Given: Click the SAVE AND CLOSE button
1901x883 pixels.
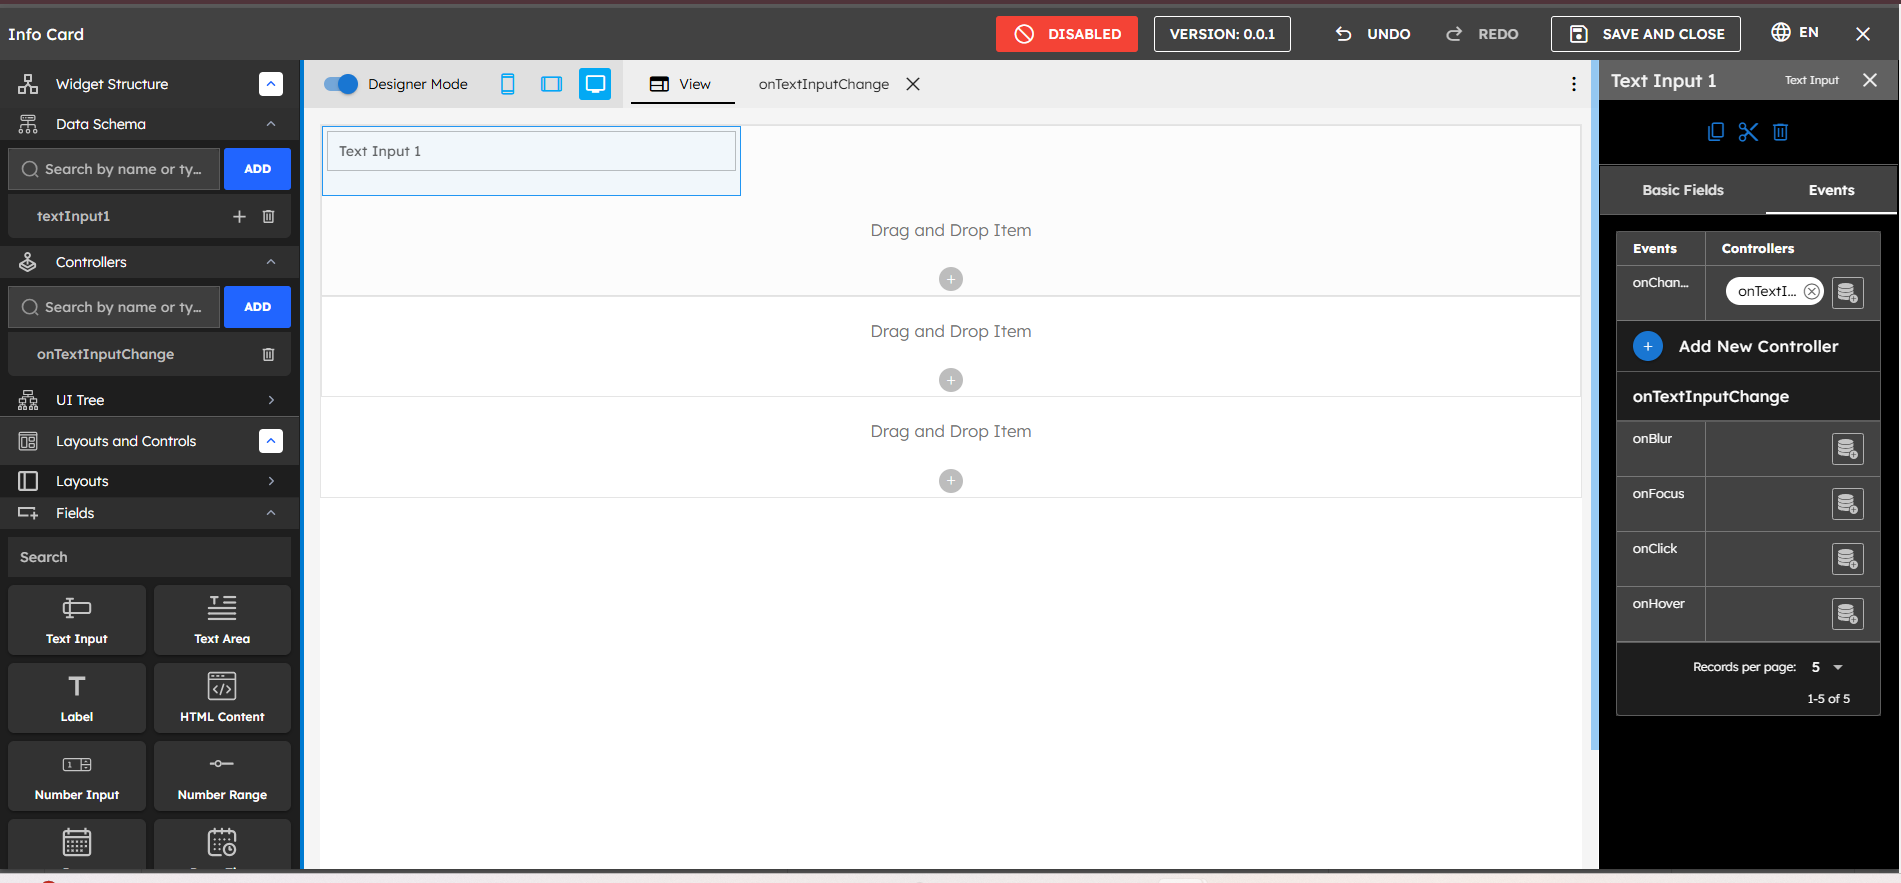Looking at the screenshot, I should coord(1646,34).
